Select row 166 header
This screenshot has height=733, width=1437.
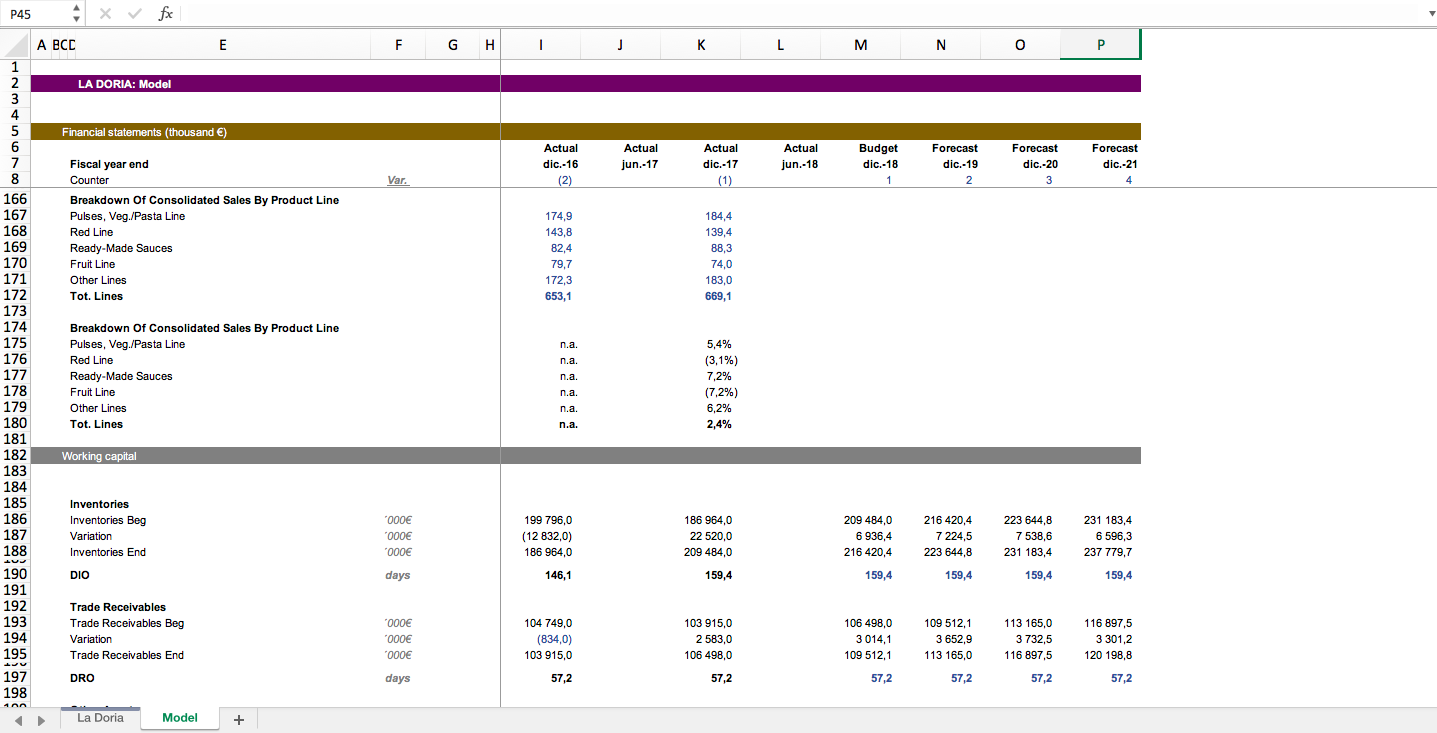[15, 200]
